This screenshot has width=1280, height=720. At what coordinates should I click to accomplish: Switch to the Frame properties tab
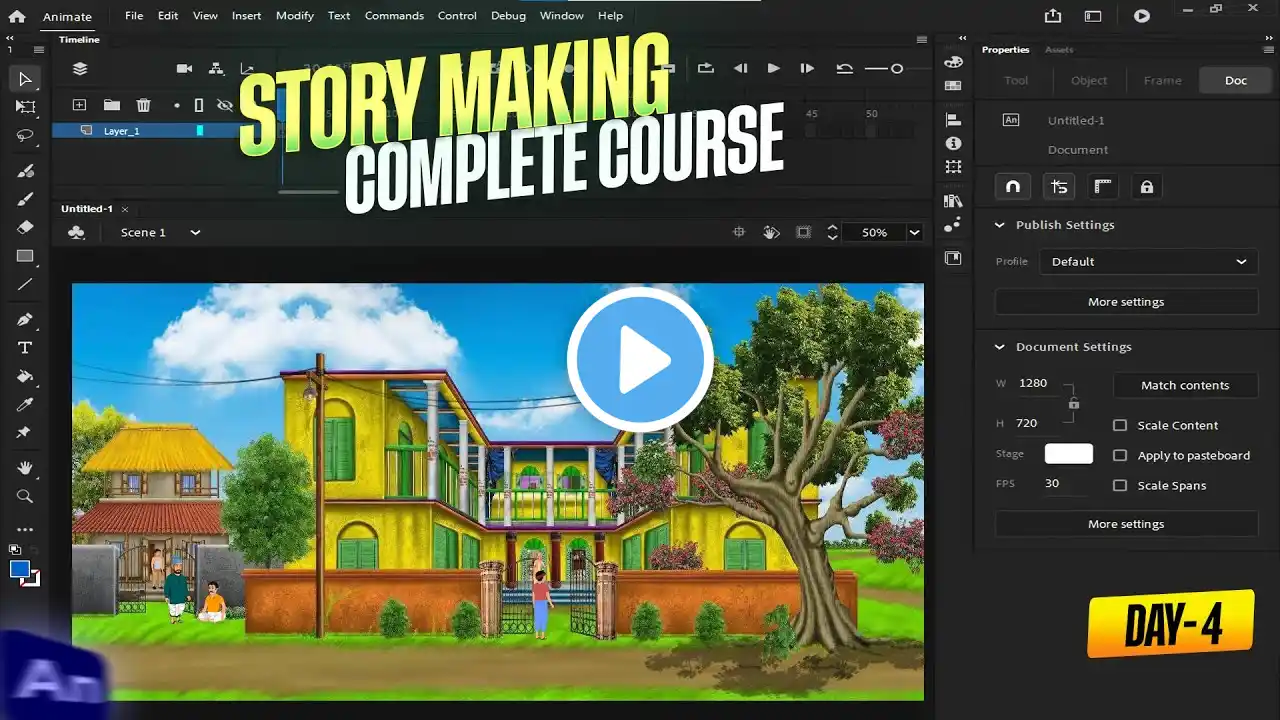point(1163,81)
